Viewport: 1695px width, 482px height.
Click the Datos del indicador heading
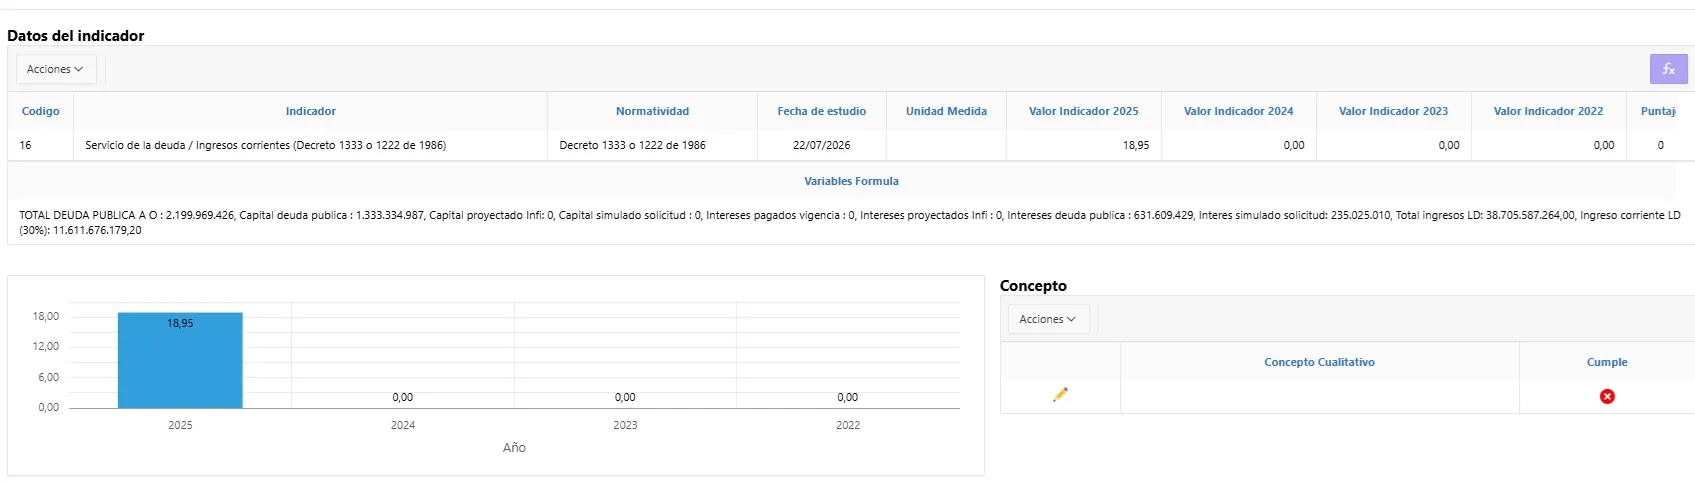click(x=76, y=36)
